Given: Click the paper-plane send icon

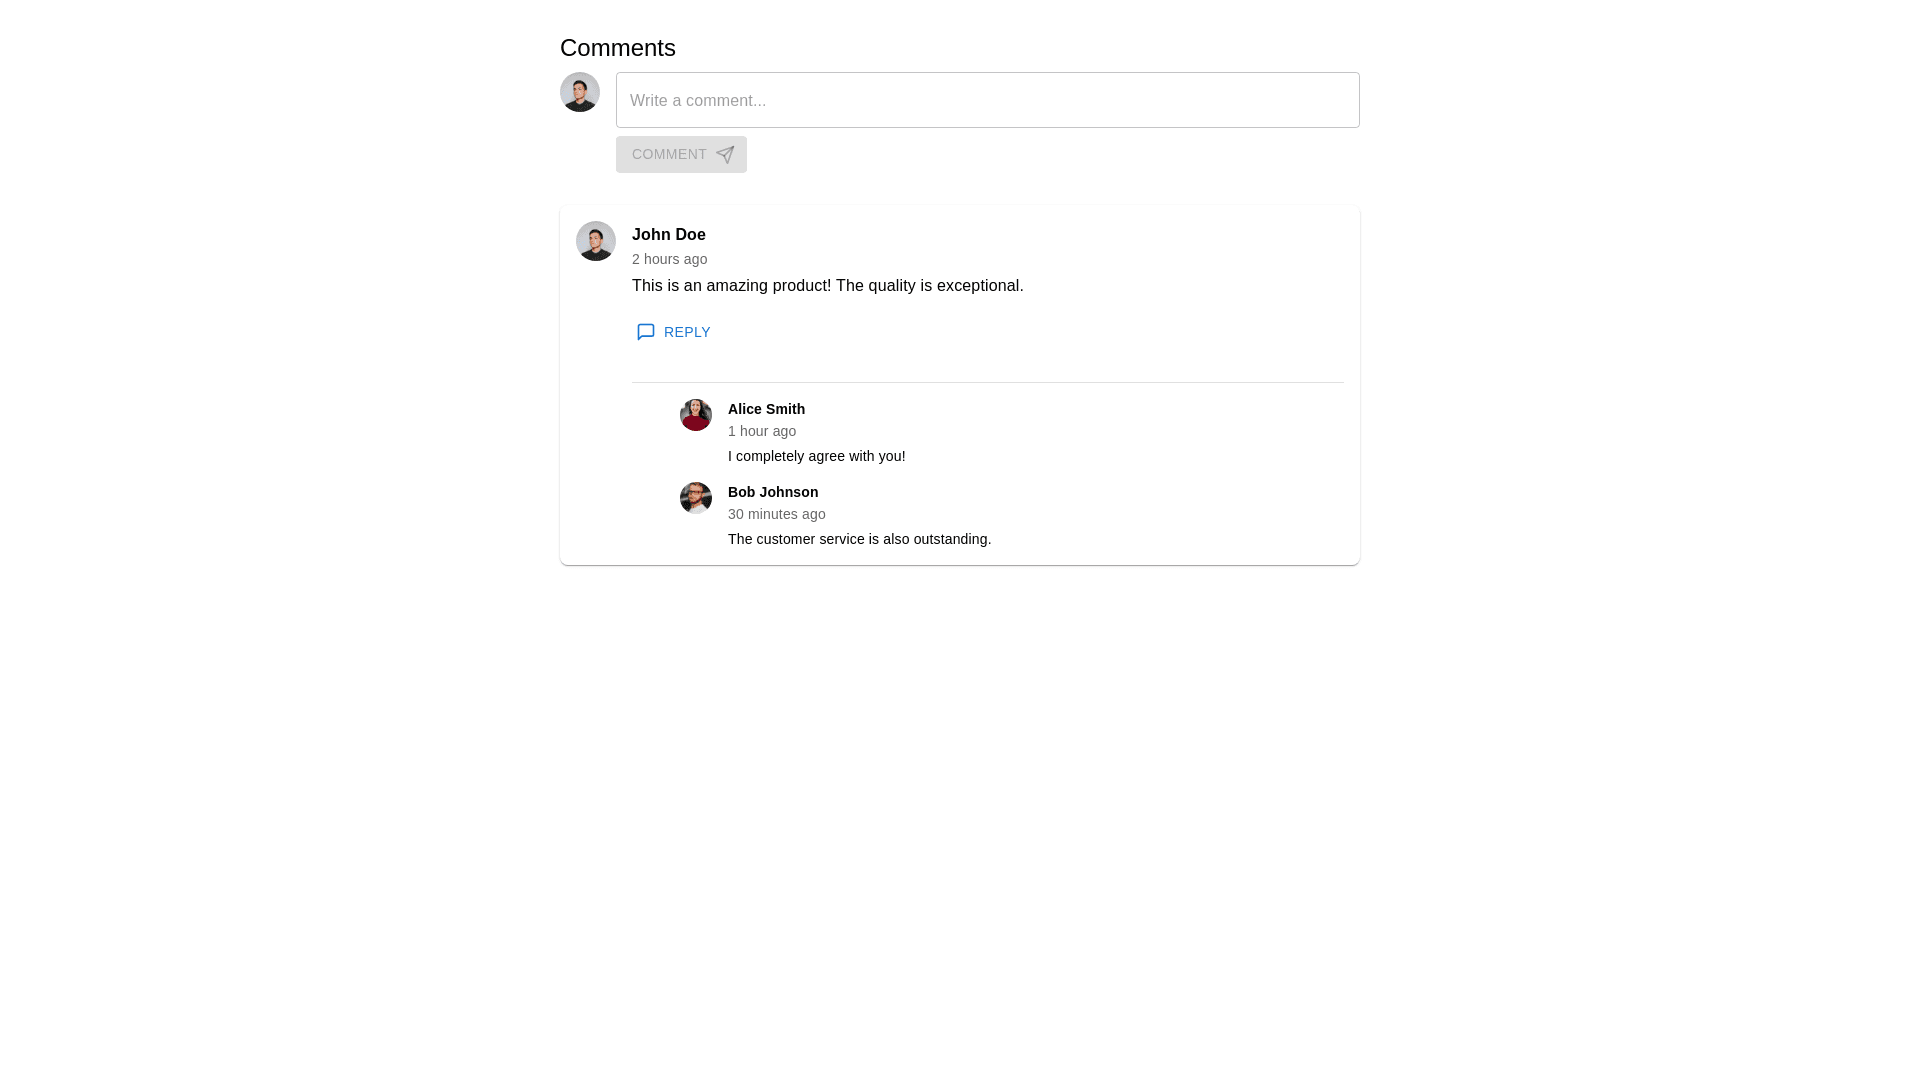Looking at the screenshot, I should 725,155.
